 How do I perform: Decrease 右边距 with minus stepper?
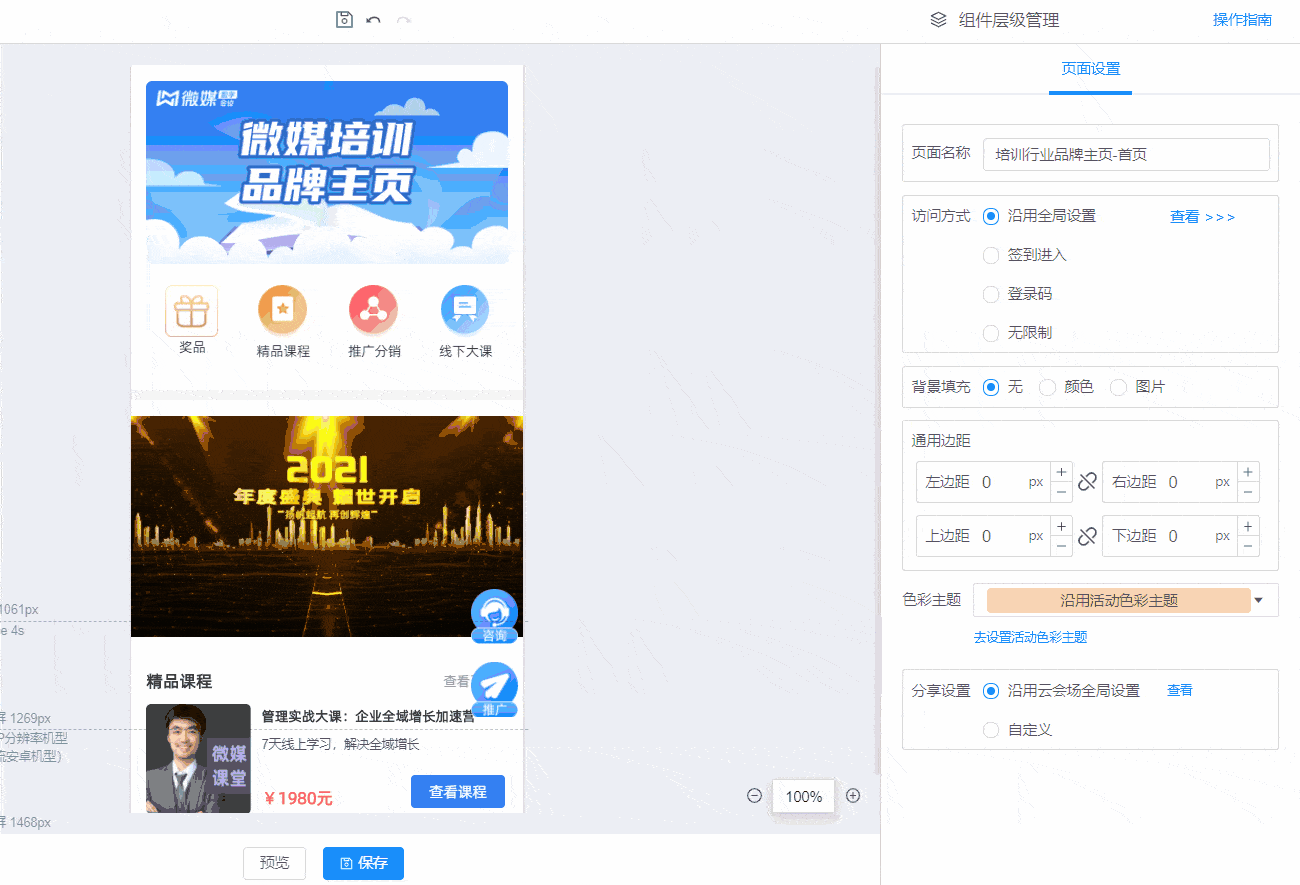[1248, 492]
